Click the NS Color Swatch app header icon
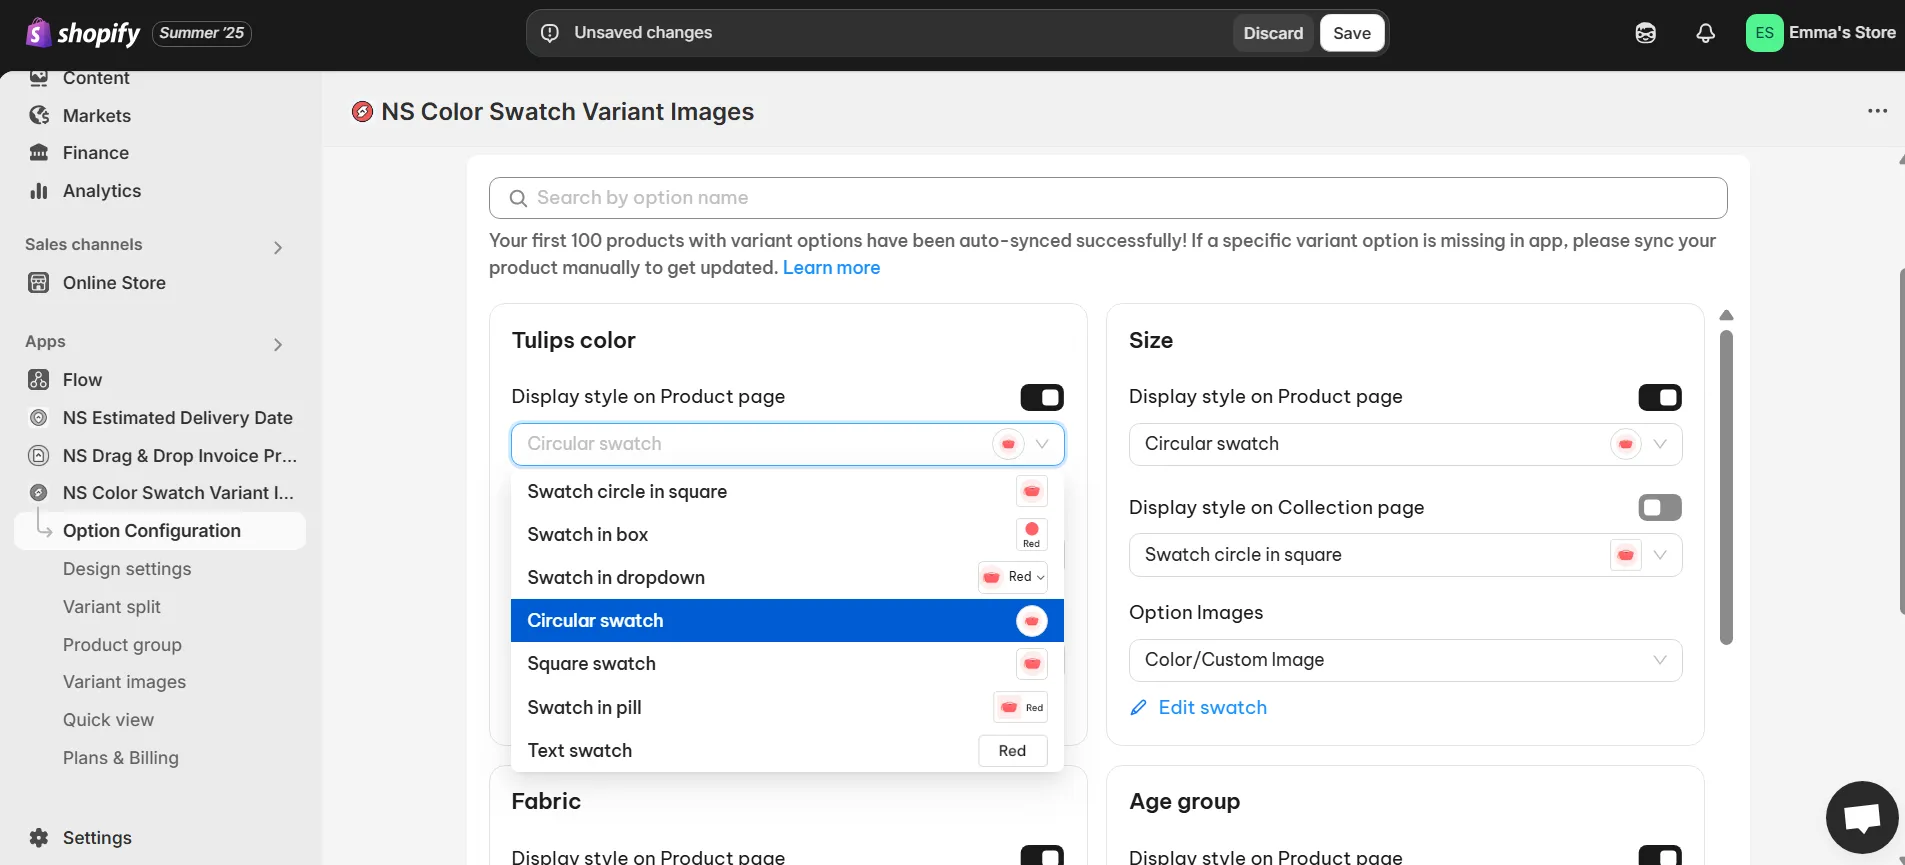 point(363,112)
